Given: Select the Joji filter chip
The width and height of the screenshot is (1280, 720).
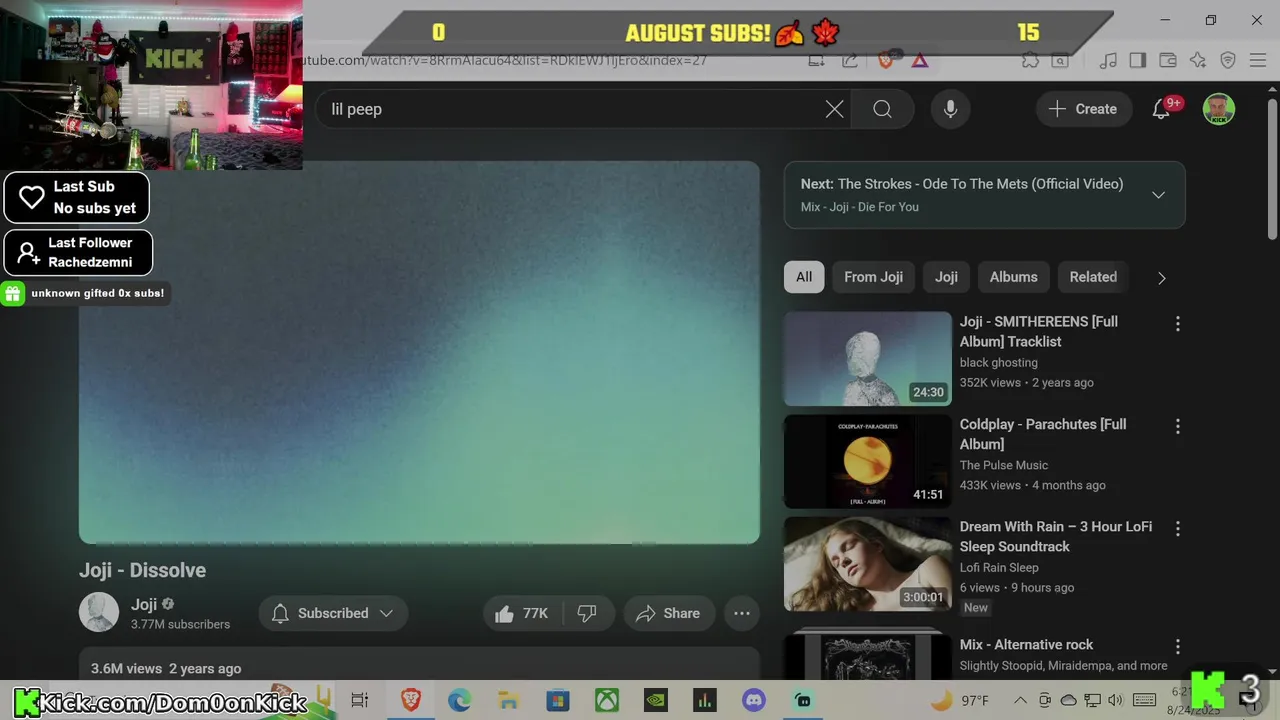Looking at the screenshot, I should (946, 277).
